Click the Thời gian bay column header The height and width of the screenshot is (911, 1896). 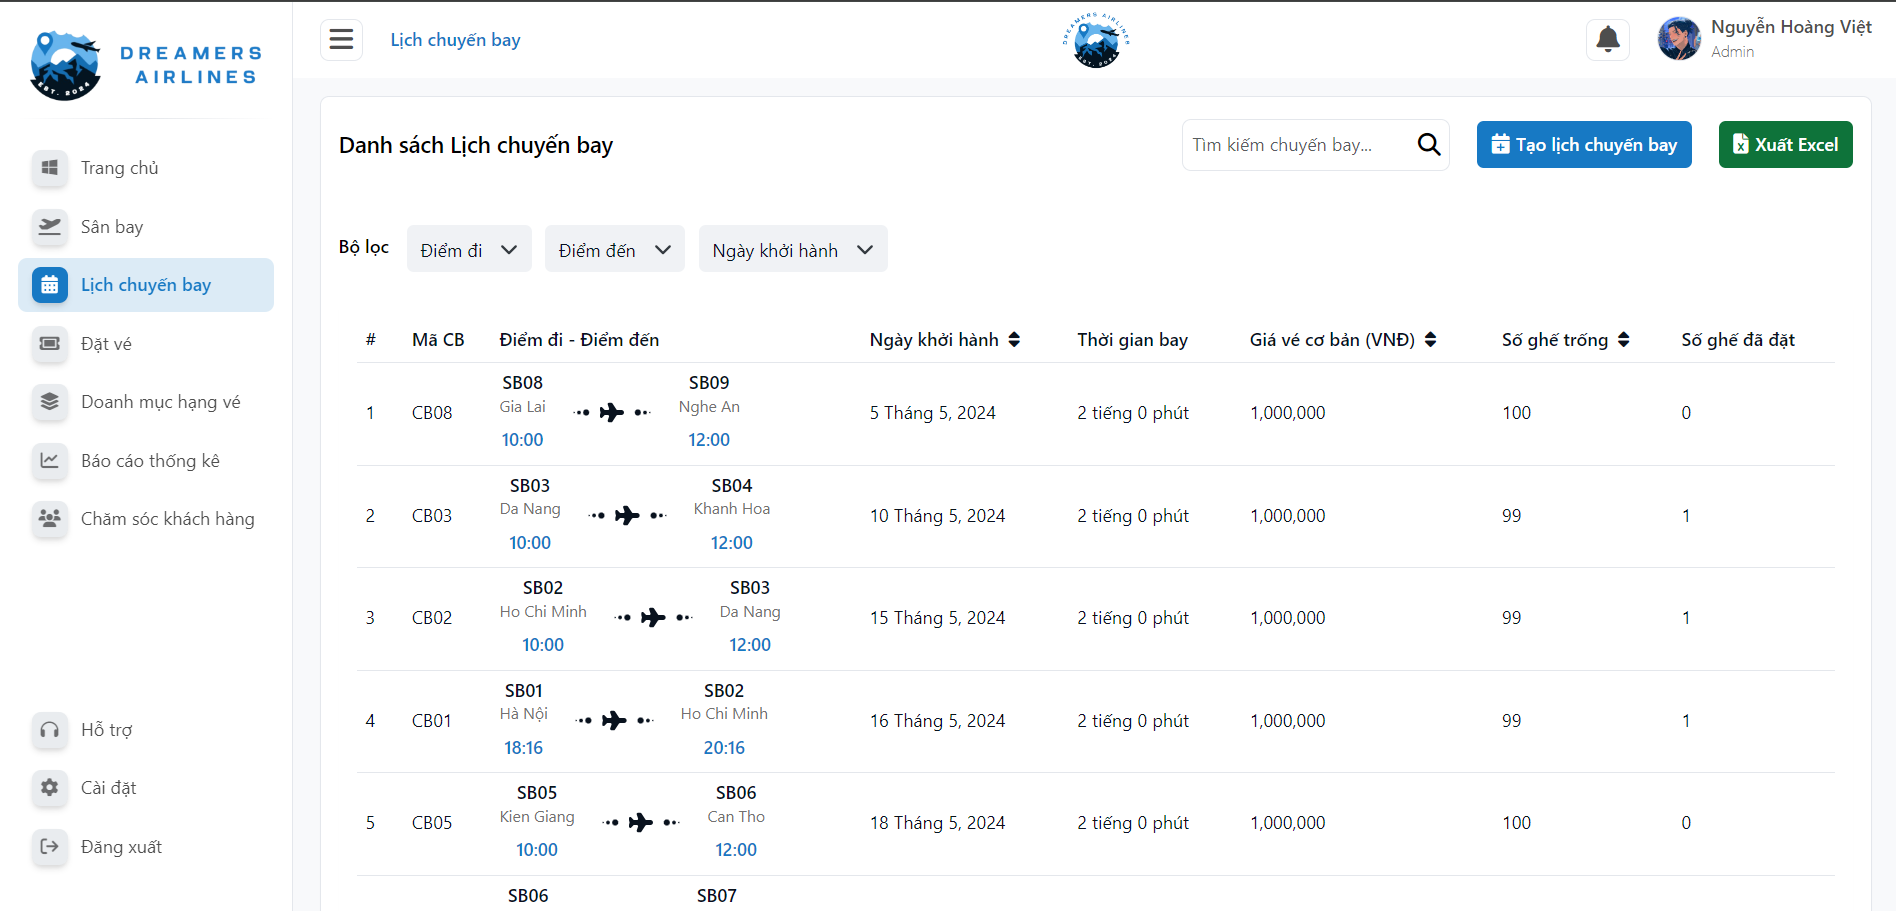point(1133,340)
